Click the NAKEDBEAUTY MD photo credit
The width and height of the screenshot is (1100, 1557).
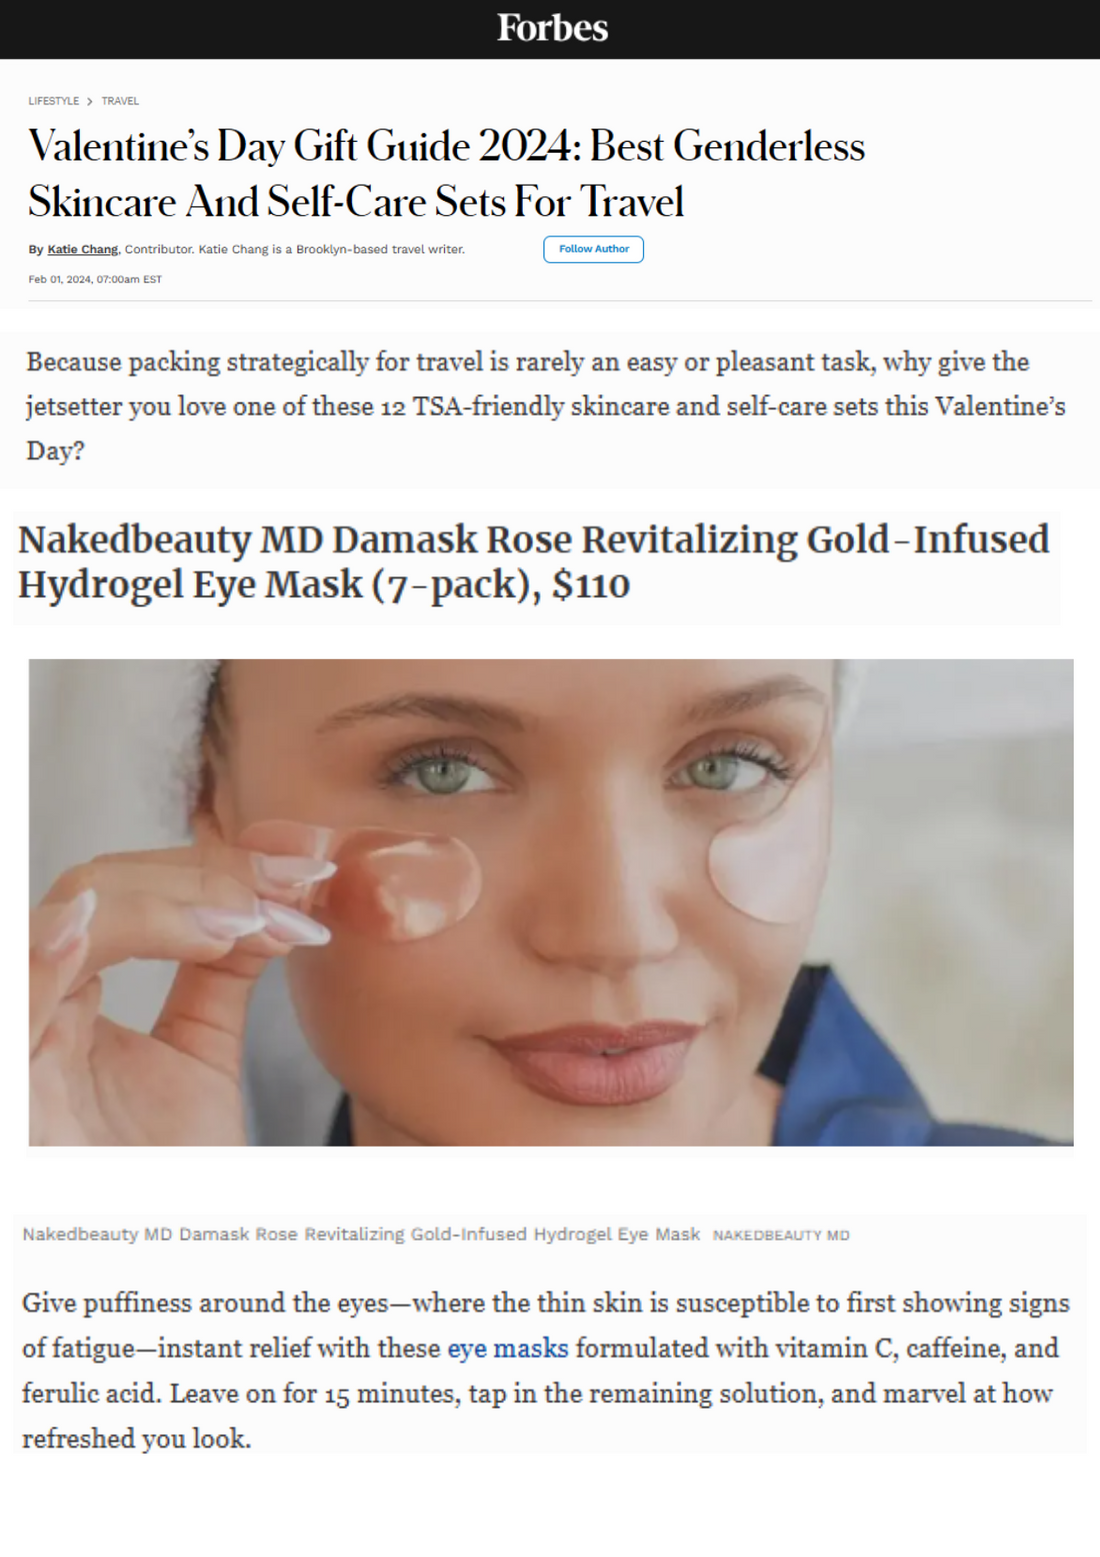click(x=781, y=1235)
